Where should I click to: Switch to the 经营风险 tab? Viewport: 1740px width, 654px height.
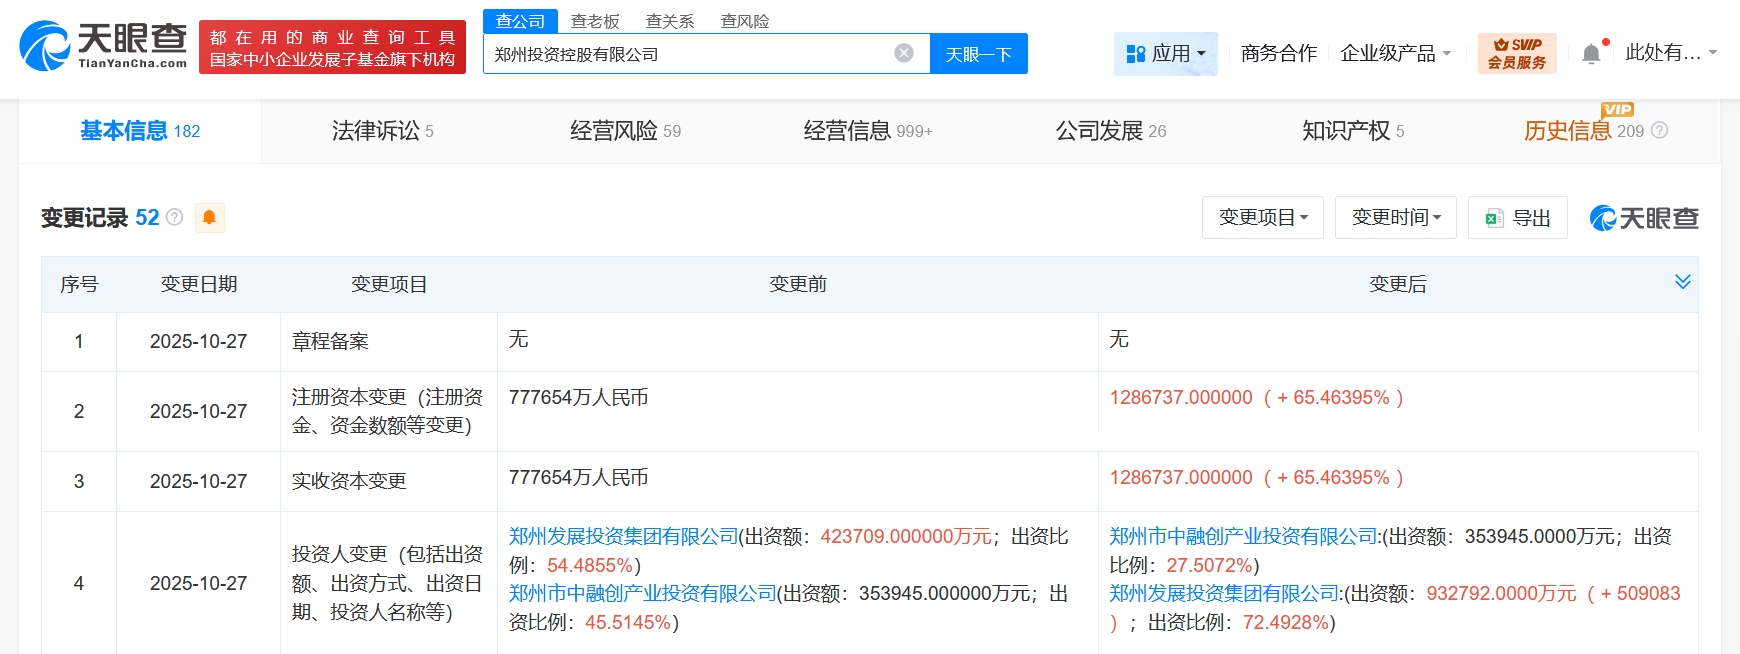[x=625, y=131]
